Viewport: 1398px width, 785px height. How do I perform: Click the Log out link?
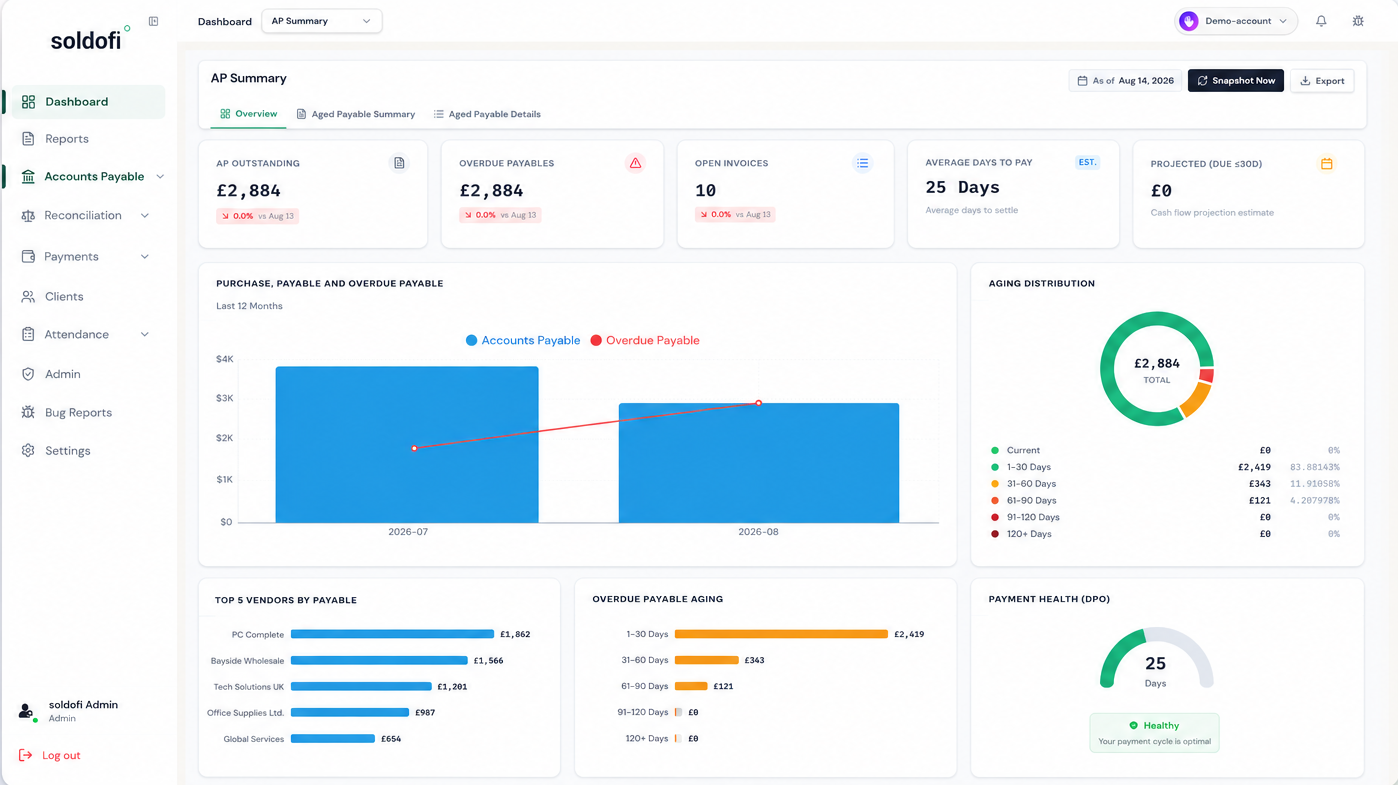click(x=50, y=755)
